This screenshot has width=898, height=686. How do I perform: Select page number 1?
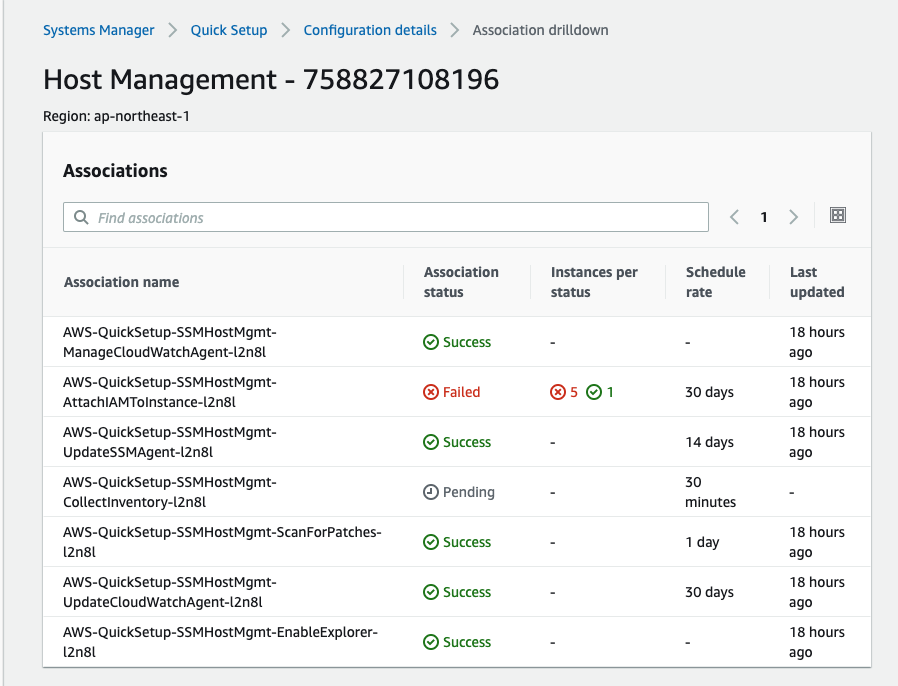tap(763, 217)
